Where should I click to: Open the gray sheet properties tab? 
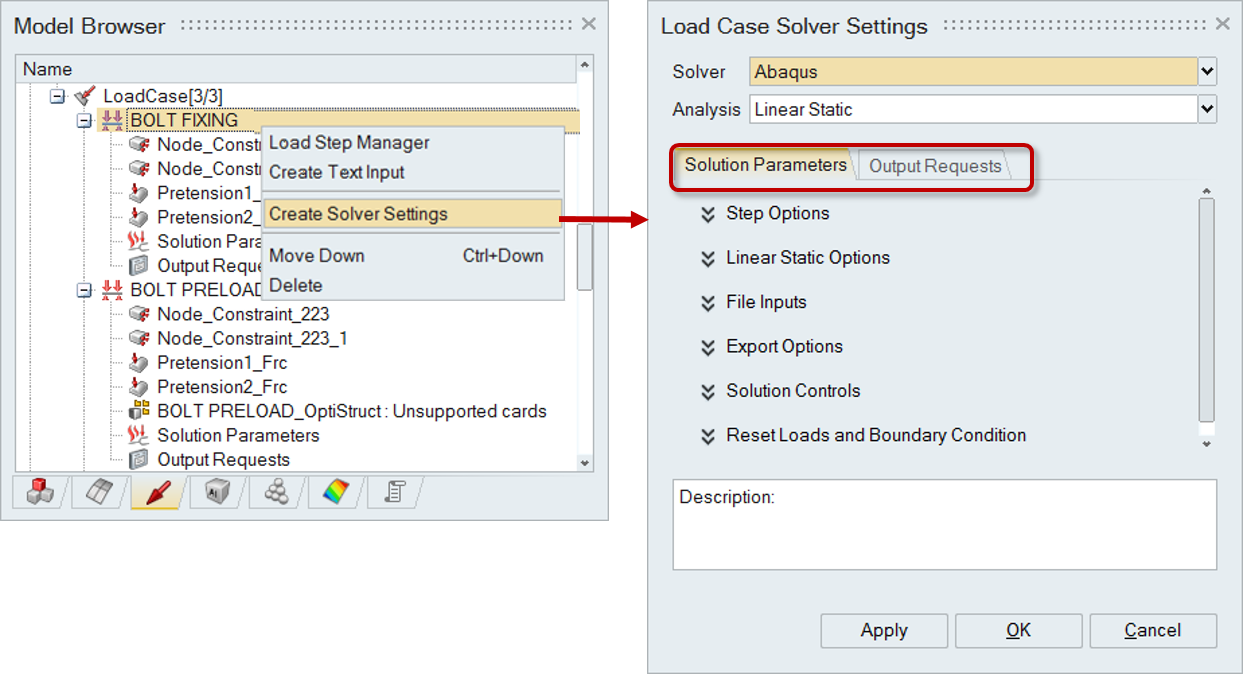tap(99, 492)
